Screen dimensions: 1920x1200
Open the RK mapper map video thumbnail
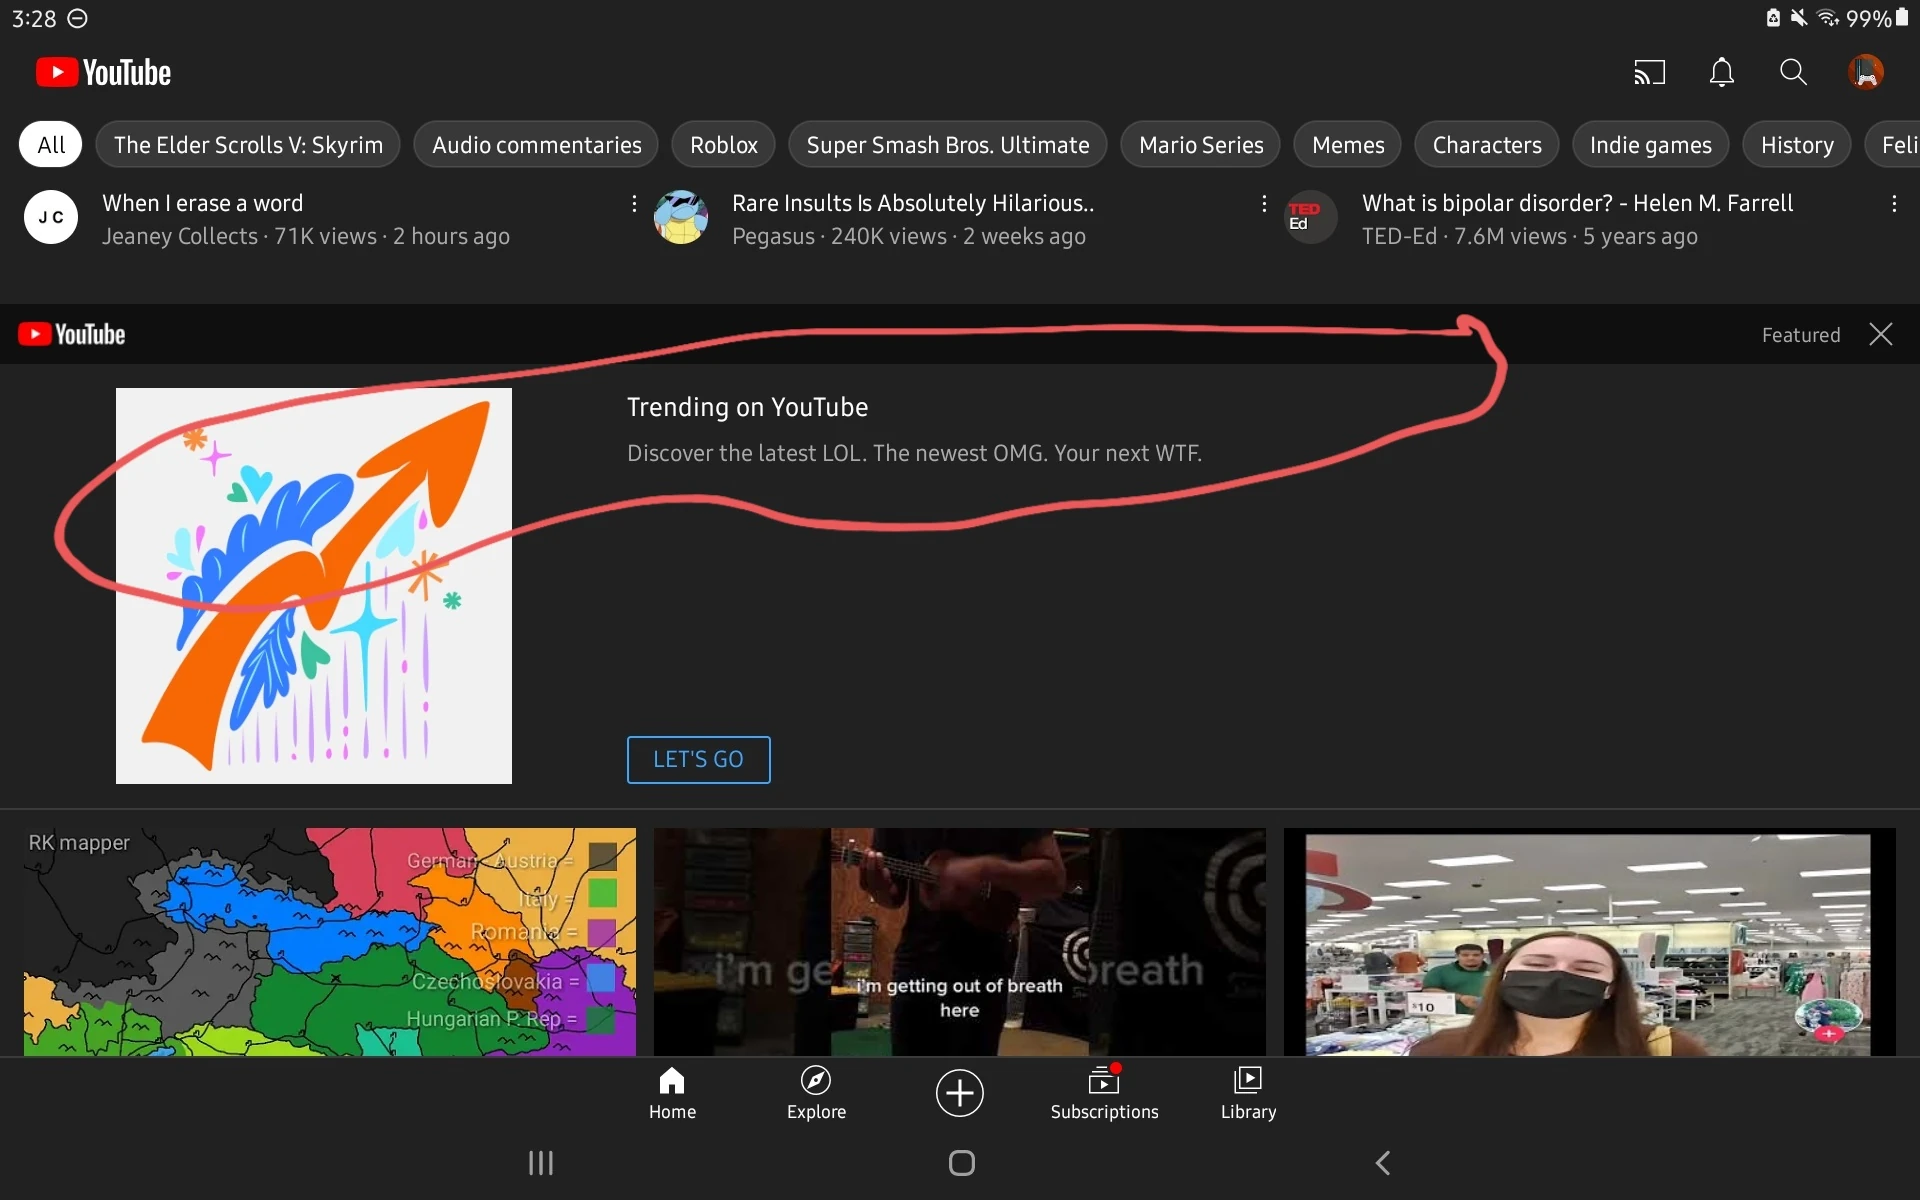pos(330,940)
